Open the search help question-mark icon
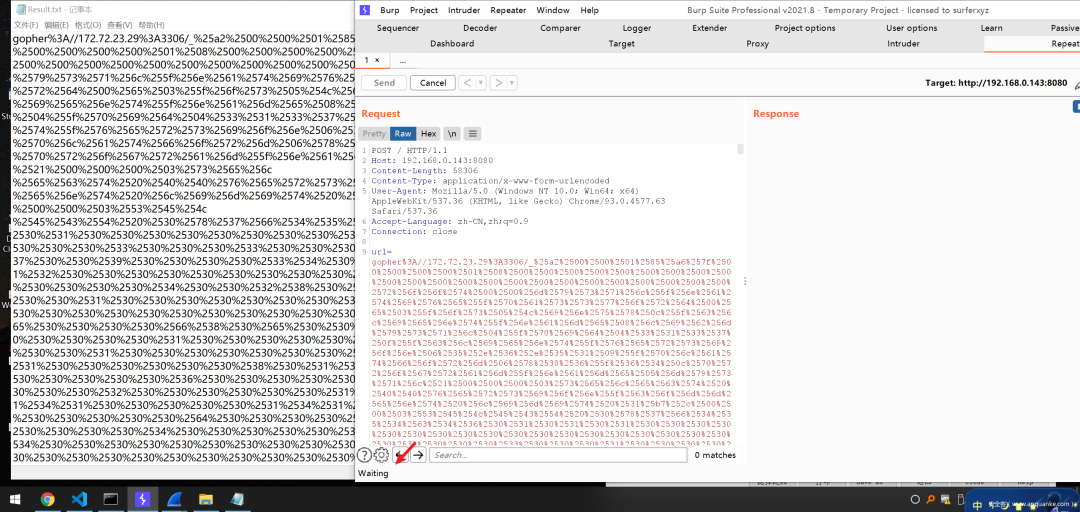 click(364, 455)
